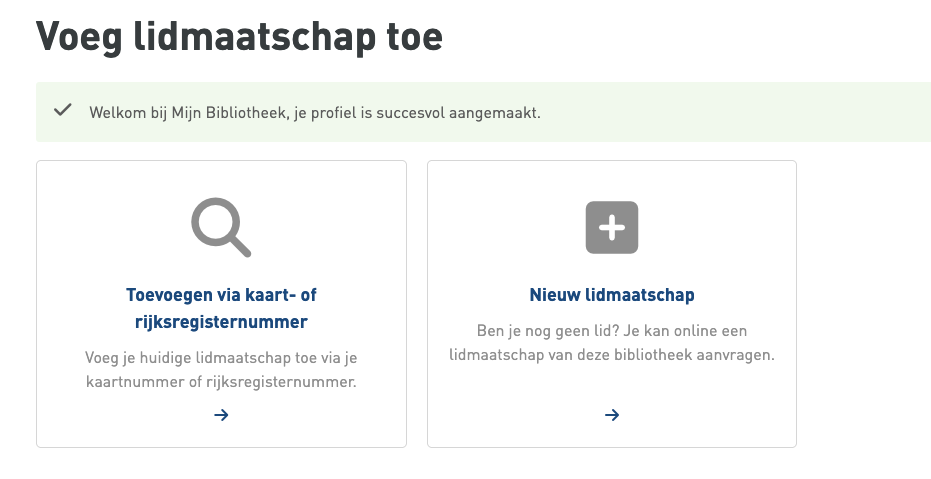Click the 'Welkom bij Mijn Bibliotheek' message

pyautogui.click(x=180, y=112)
